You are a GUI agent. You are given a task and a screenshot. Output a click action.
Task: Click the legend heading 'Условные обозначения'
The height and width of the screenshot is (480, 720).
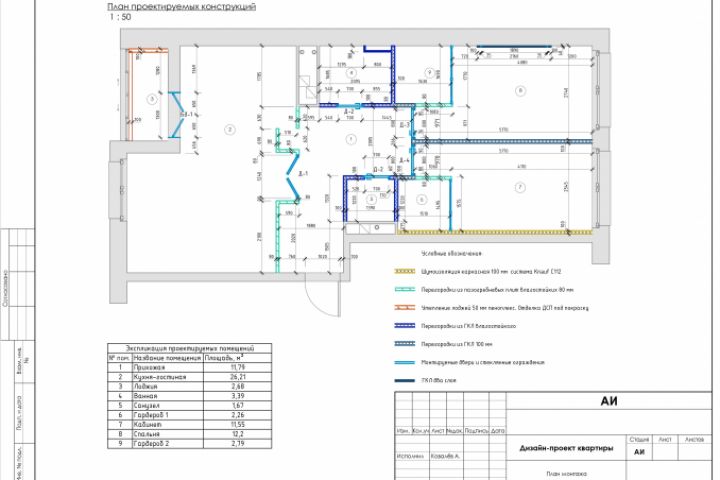pos(451,253)
